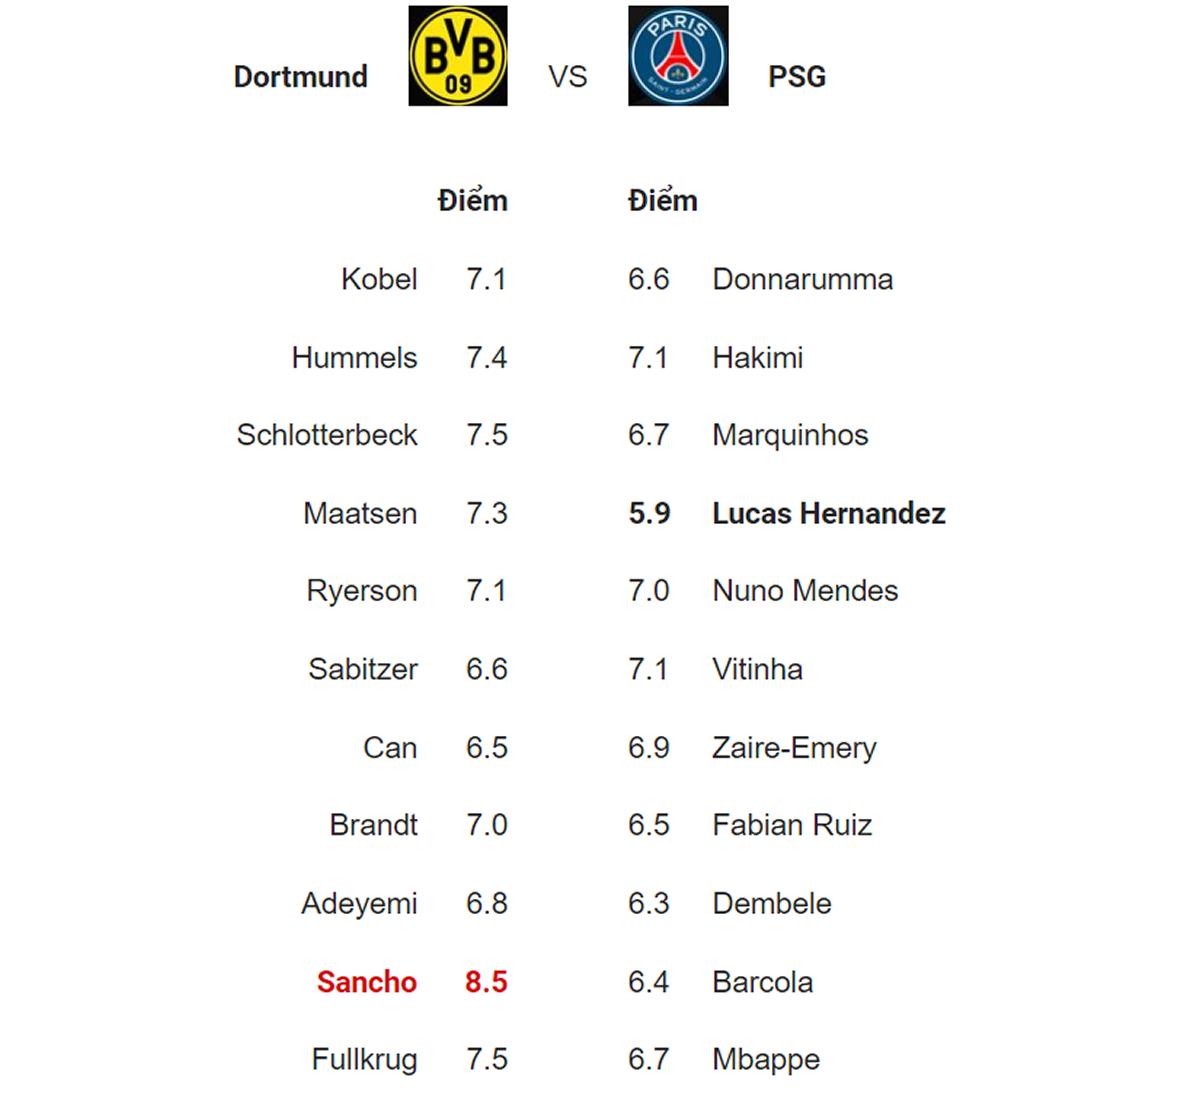Click PSG's Điểm column header
Screen dimensions: 1200x1094
[662, 201]
